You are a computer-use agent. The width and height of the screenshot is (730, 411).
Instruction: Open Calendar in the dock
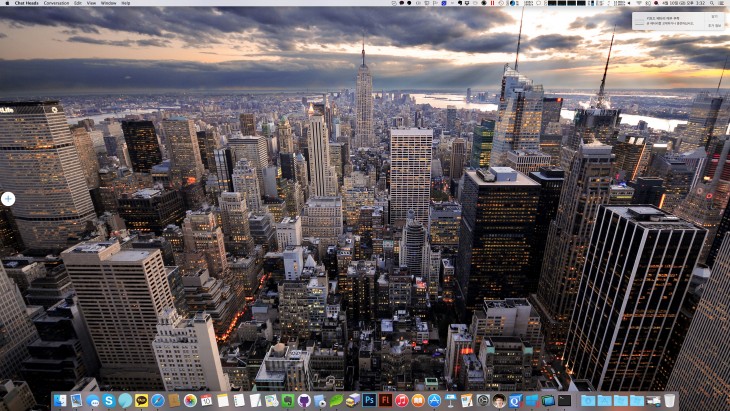206,401
